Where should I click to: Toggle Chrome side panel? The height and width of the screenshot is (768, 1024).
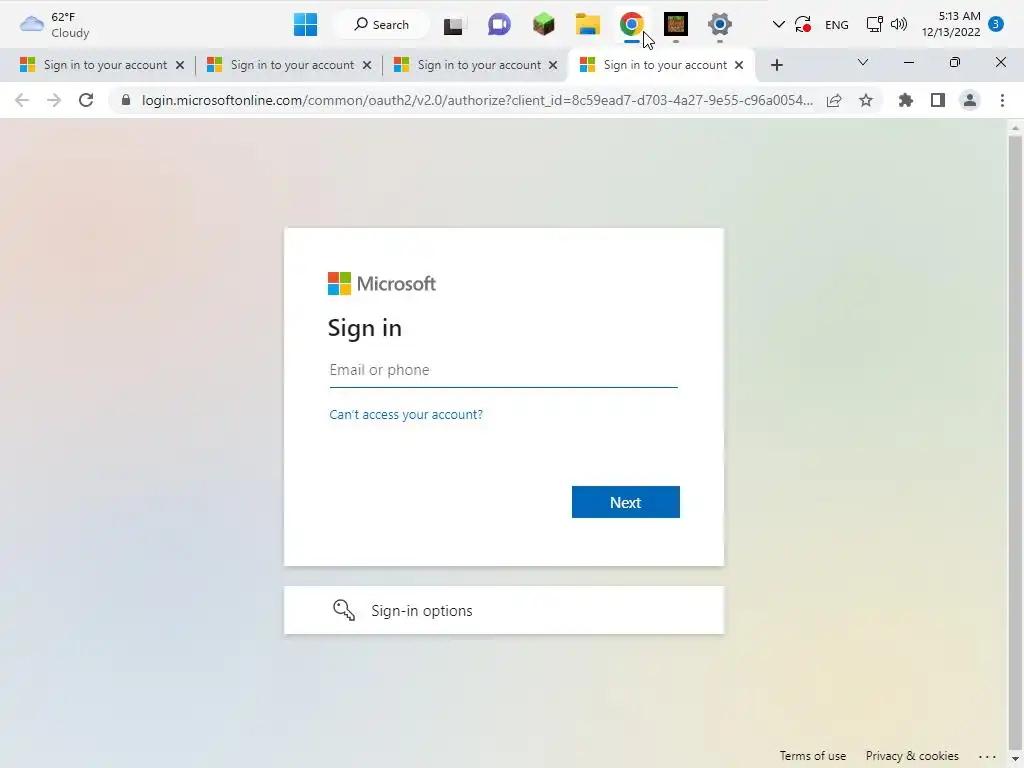(x=938, y=101)
